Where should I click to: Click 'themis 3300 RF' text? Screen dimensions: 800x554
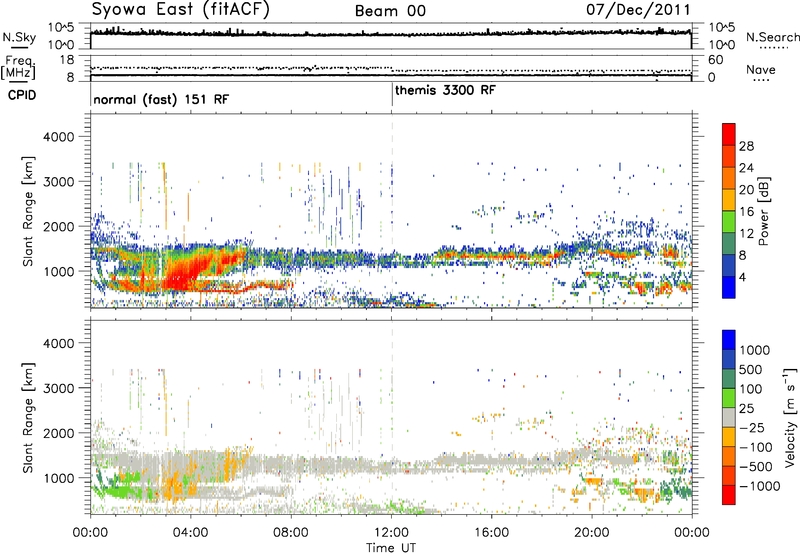pyautogui.click(x=445, y=90)
